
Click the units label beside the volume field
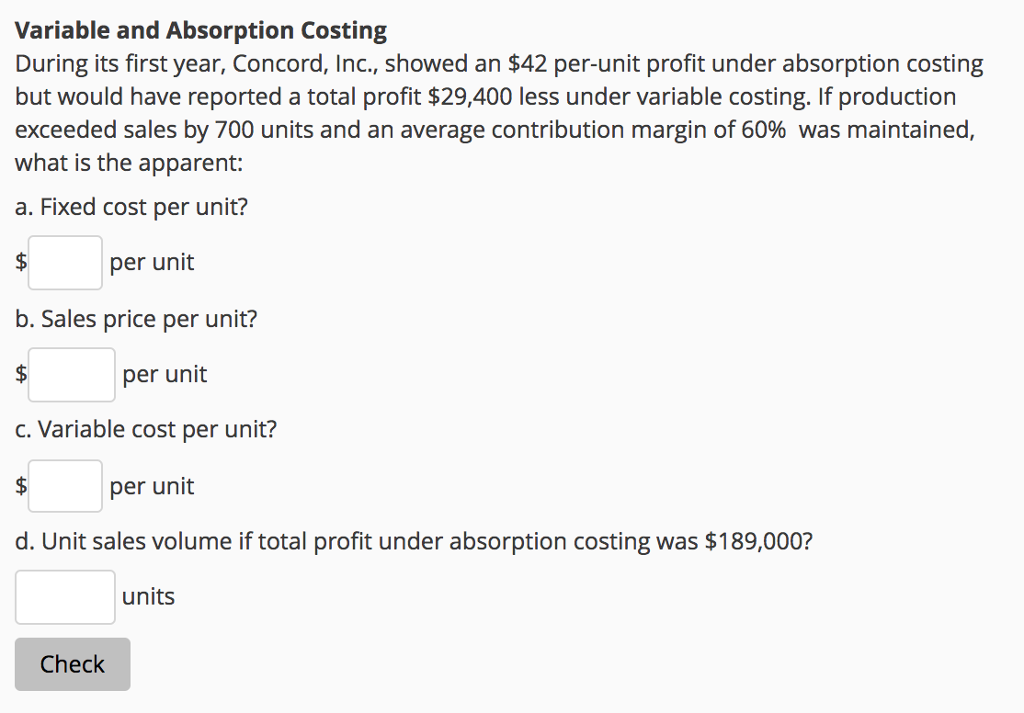pos(150,596)
